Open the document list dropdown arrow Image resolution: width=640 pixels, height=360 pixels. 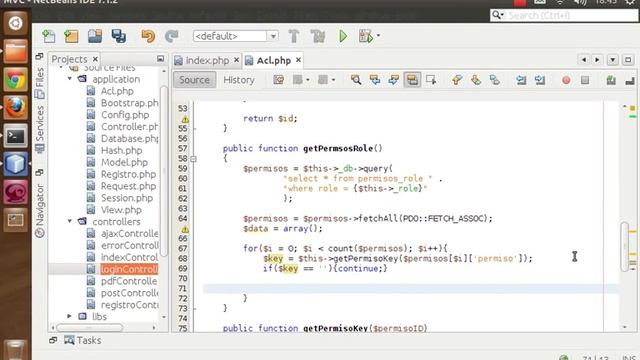point(613,60)
